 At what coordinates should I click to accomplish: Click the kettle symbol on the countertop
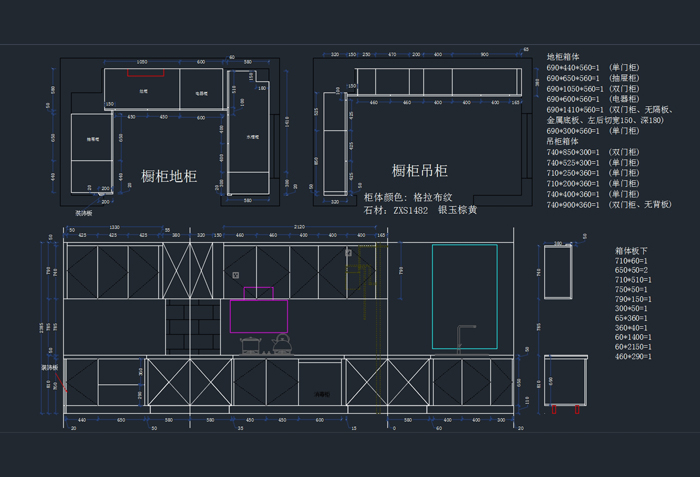(282, 344)
